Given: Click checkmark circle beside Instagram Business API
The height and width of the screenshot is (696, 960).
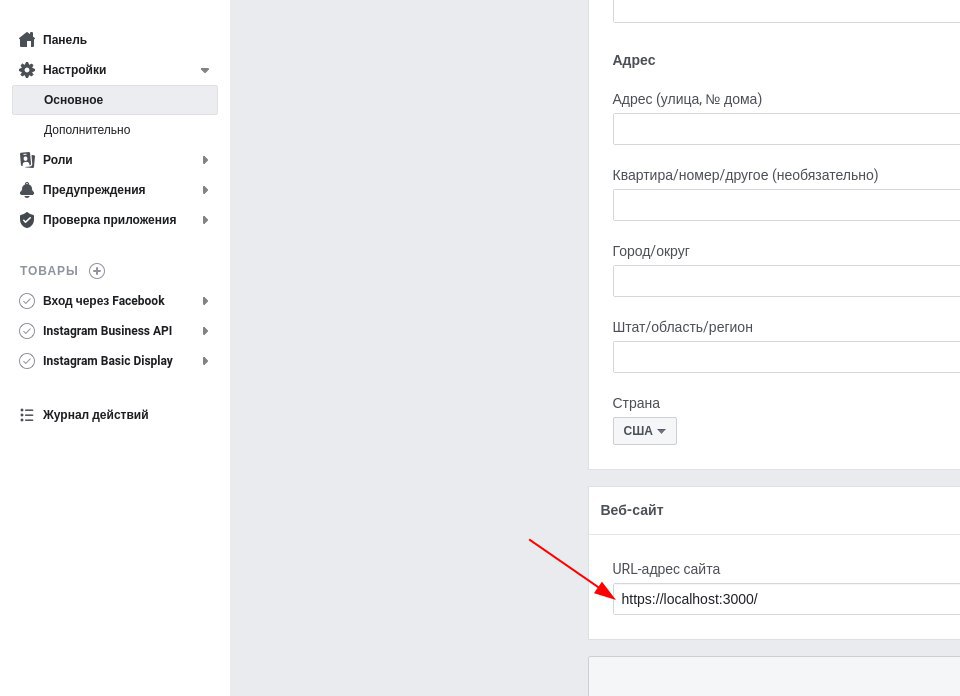Looking at the screenshot, I should tap(27, 331).
